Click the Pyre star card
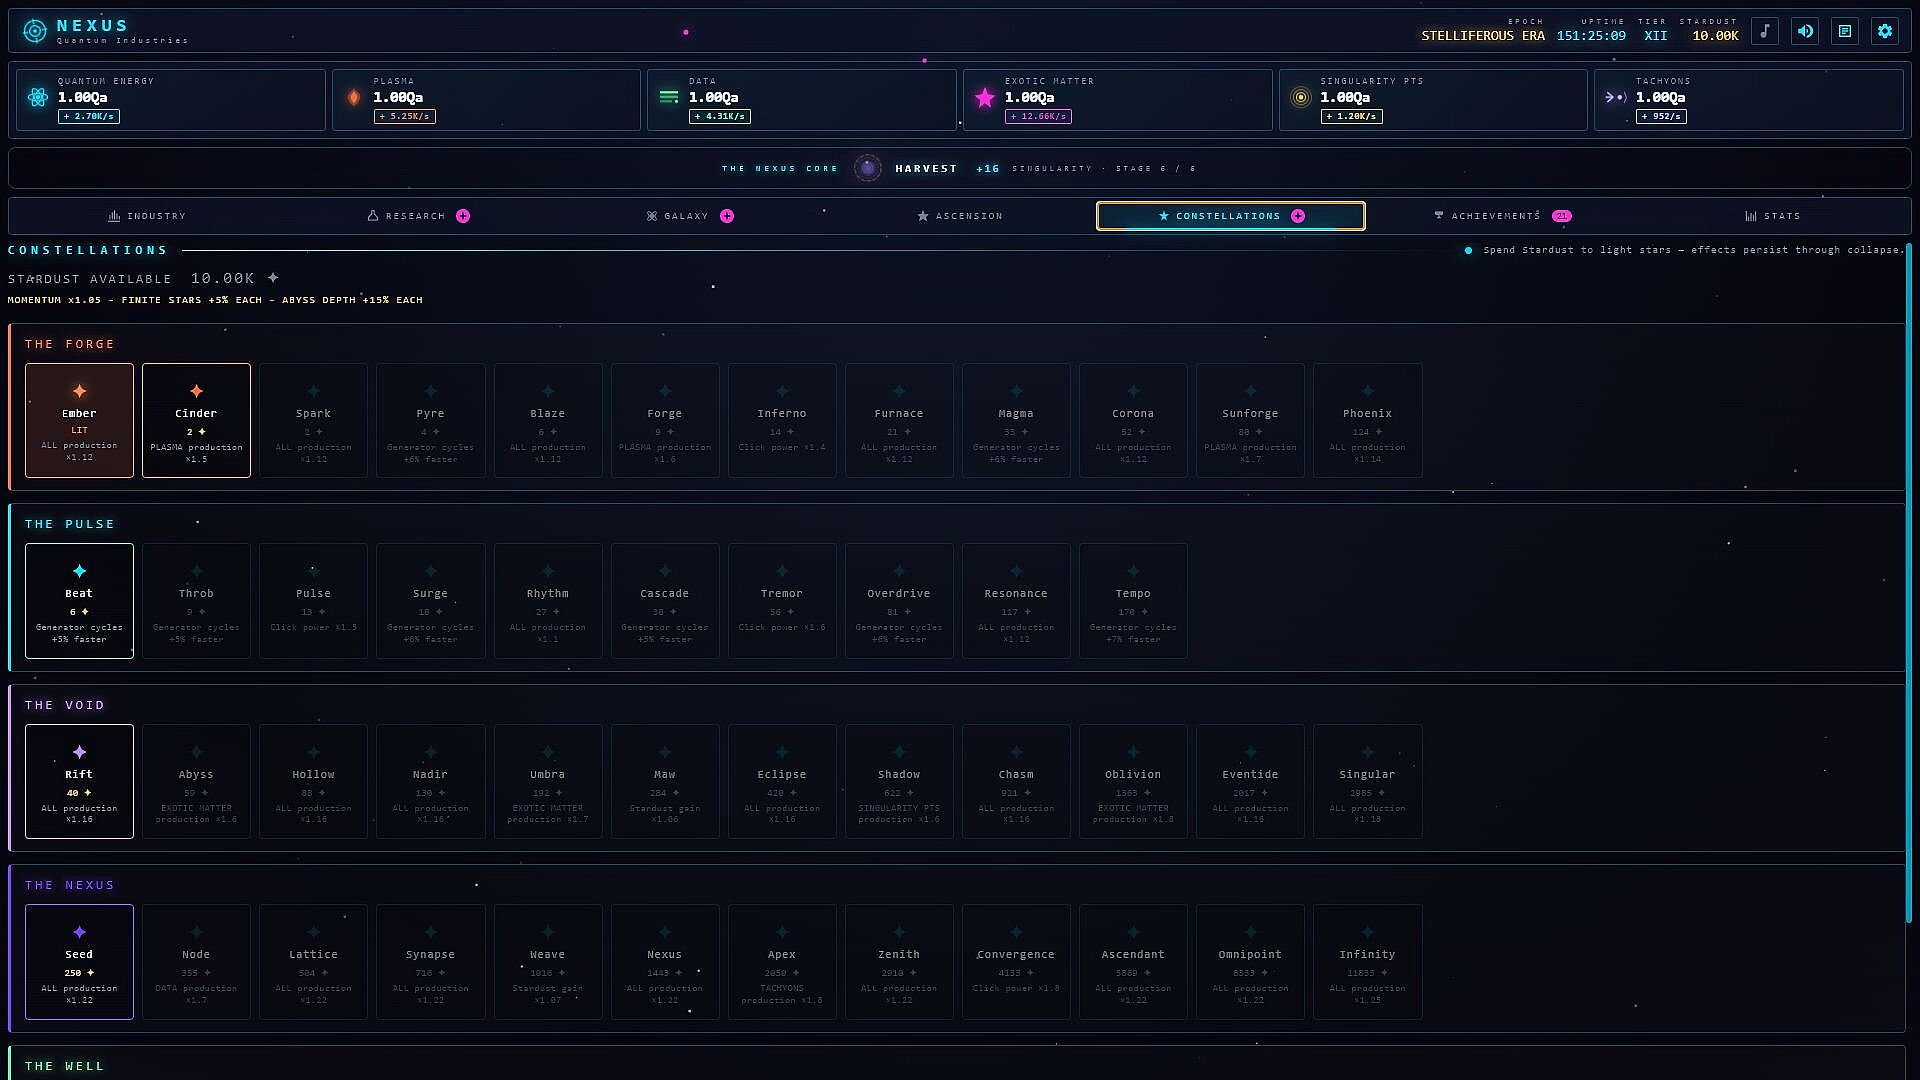 (x=430, y=420)
